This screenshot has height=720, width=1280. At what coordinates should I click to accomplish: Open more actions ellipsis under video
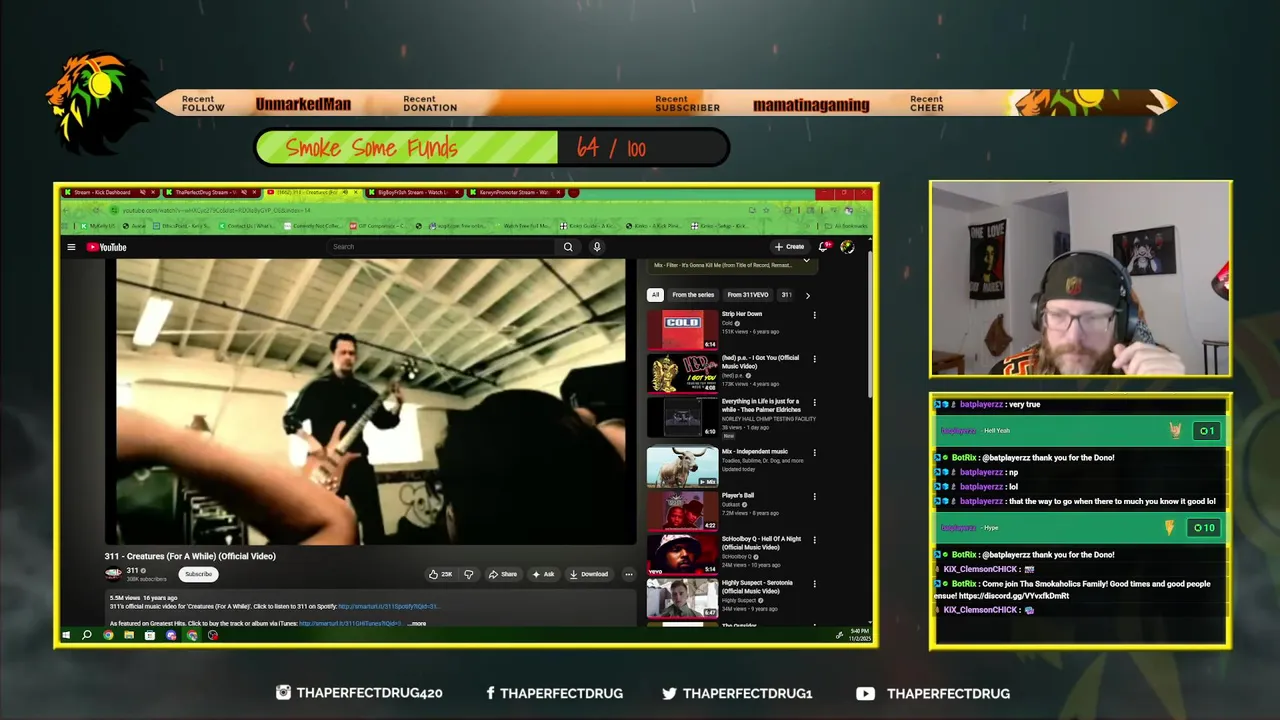(628, 574)
